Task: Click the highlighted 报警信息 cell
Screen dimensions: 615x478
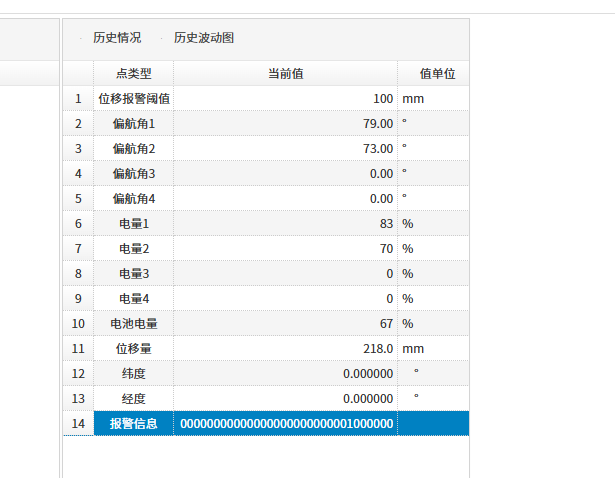Action: tap(133, 424)
